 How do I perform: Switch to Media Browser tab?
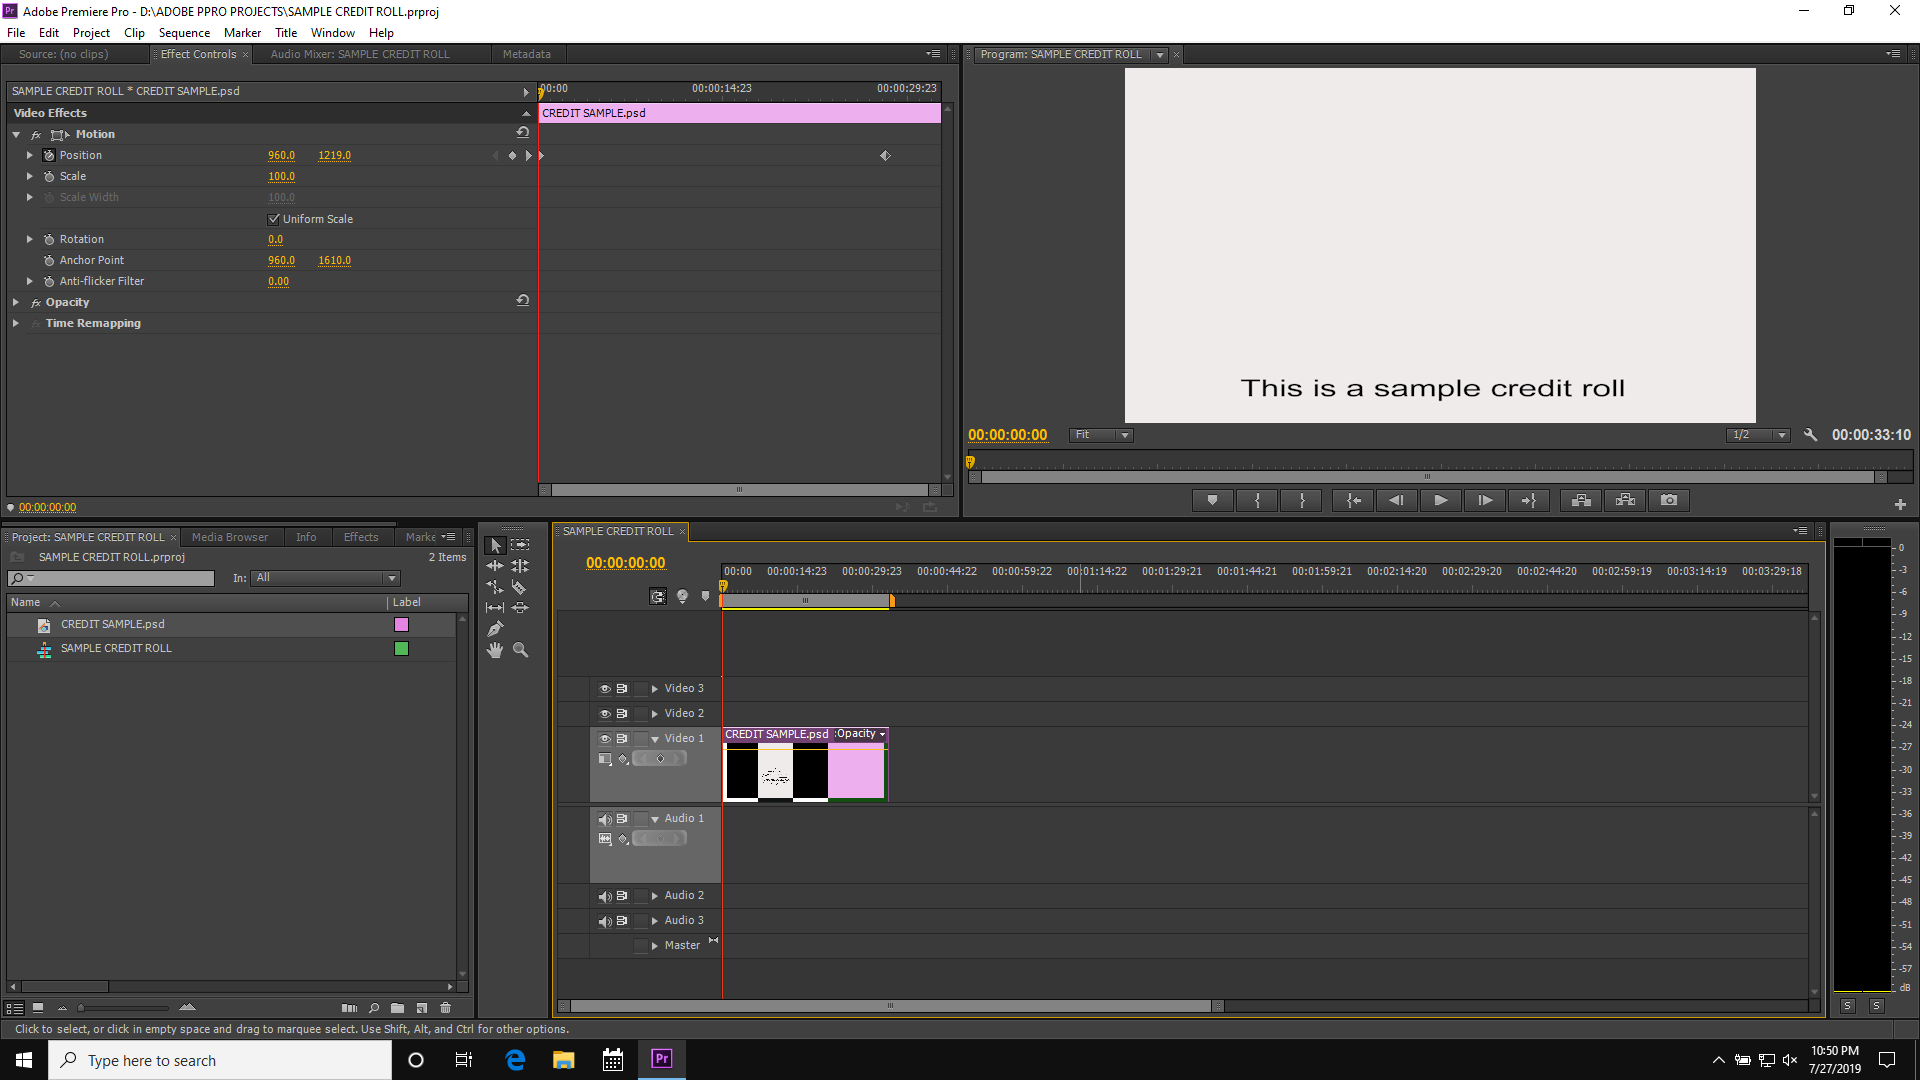coord(230,537)
